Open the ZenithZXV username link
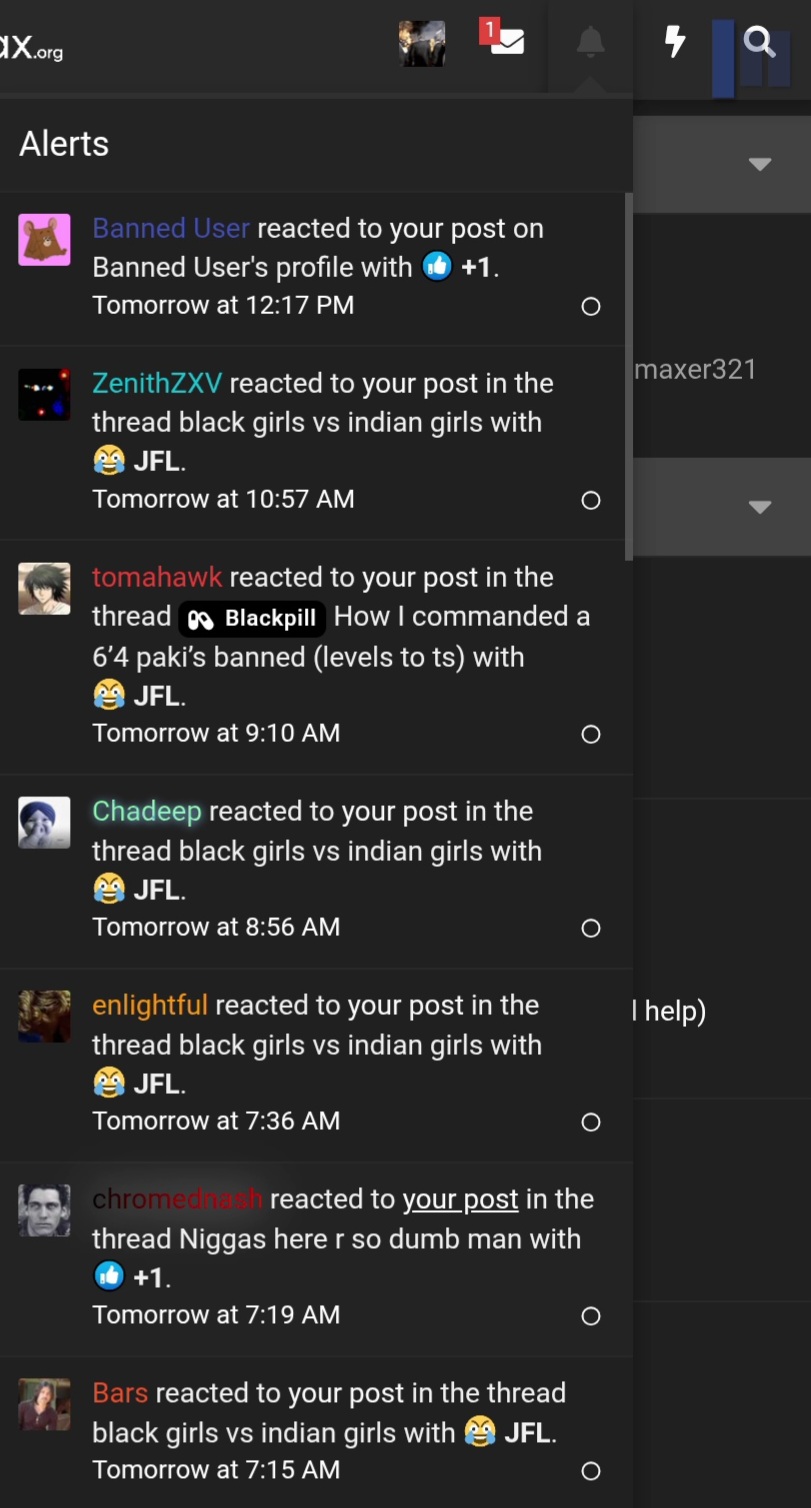The image size is (811, 1508). [x=157, y=383]
